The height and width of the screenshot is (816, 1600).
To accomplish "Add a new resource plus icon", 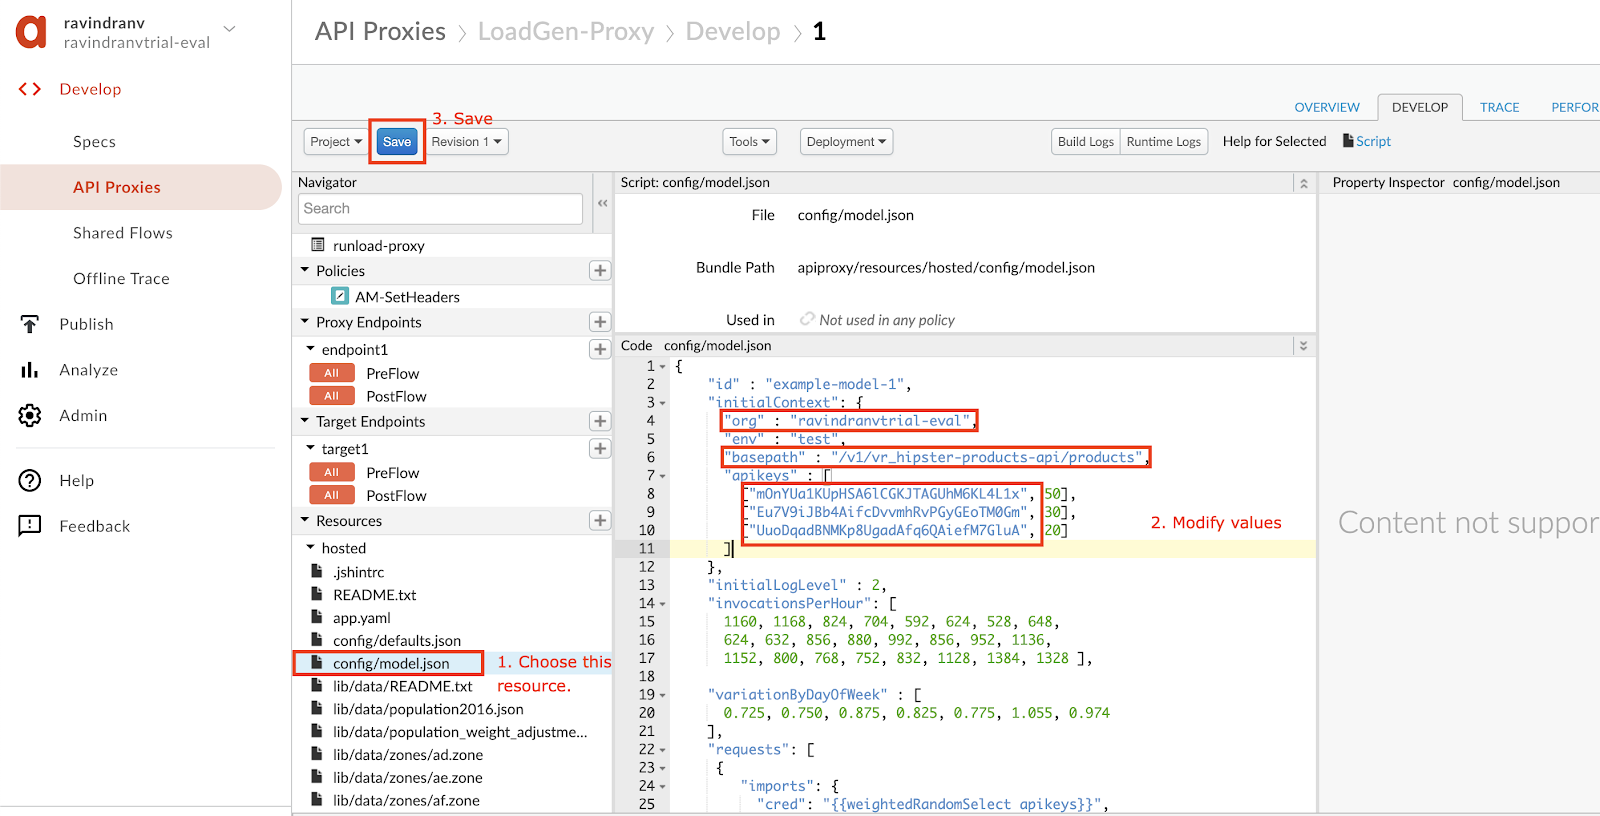I will tap(600, 521).
